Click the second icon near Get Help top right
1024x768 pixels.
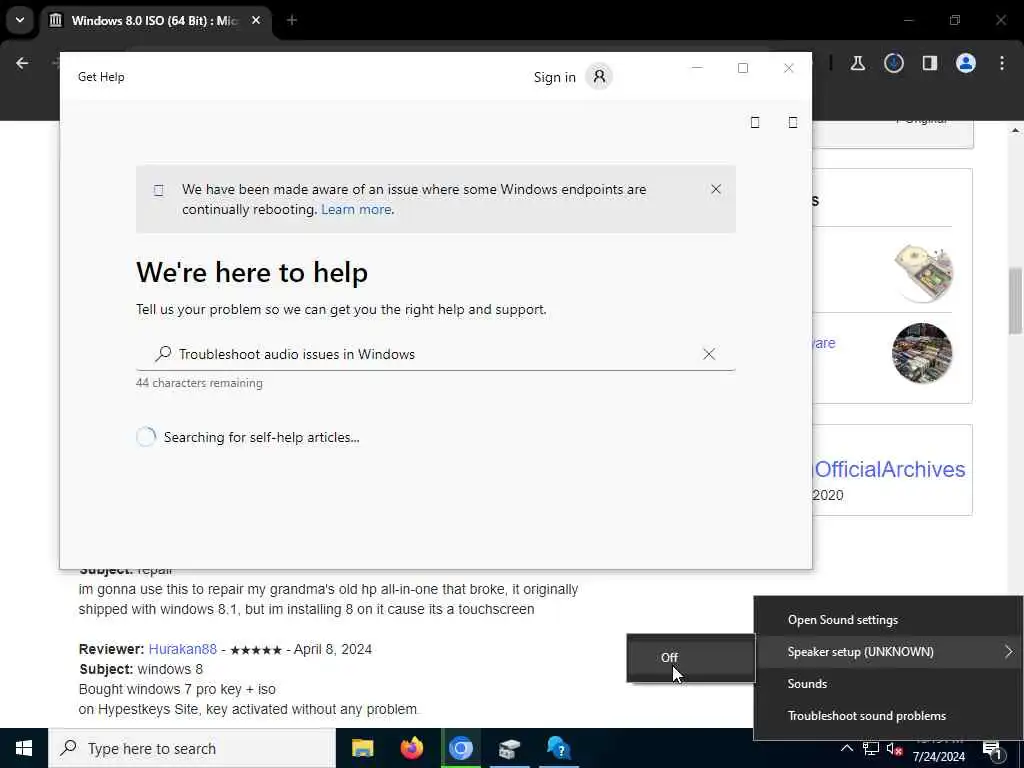click(x=793, y=122)
